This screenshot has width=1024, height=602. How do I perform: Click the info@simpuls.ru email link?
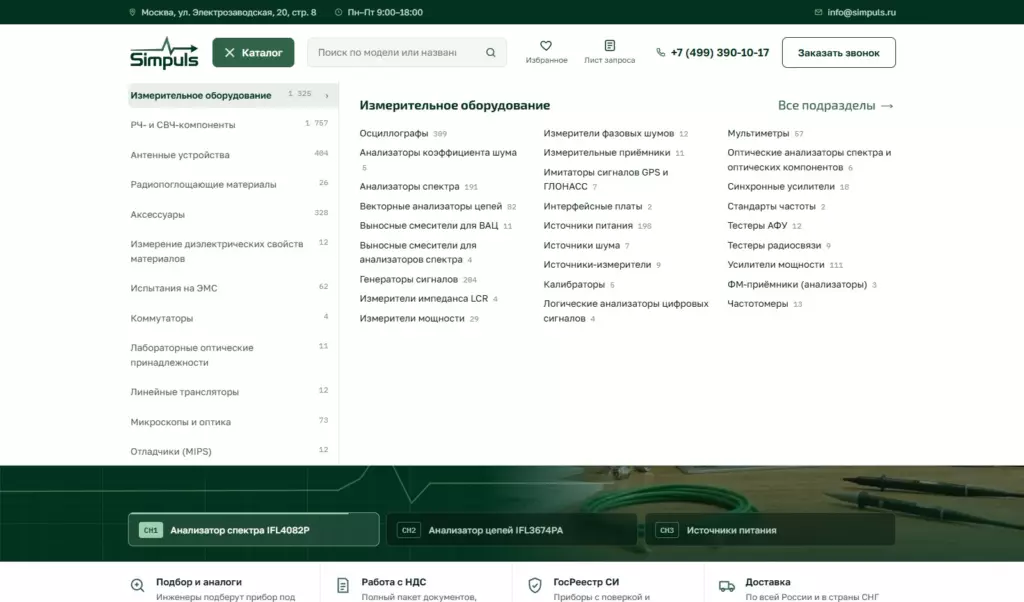click(861, 12)
